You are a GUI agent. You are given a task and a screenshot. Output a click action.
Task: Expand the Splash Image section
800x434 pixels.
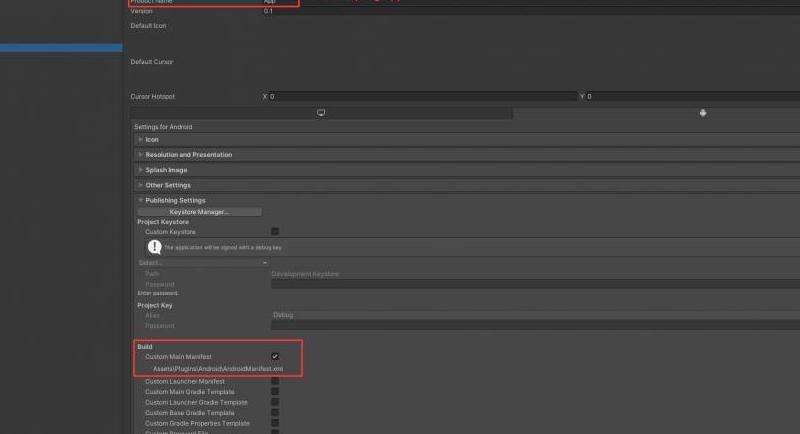[x=166, y=170]
